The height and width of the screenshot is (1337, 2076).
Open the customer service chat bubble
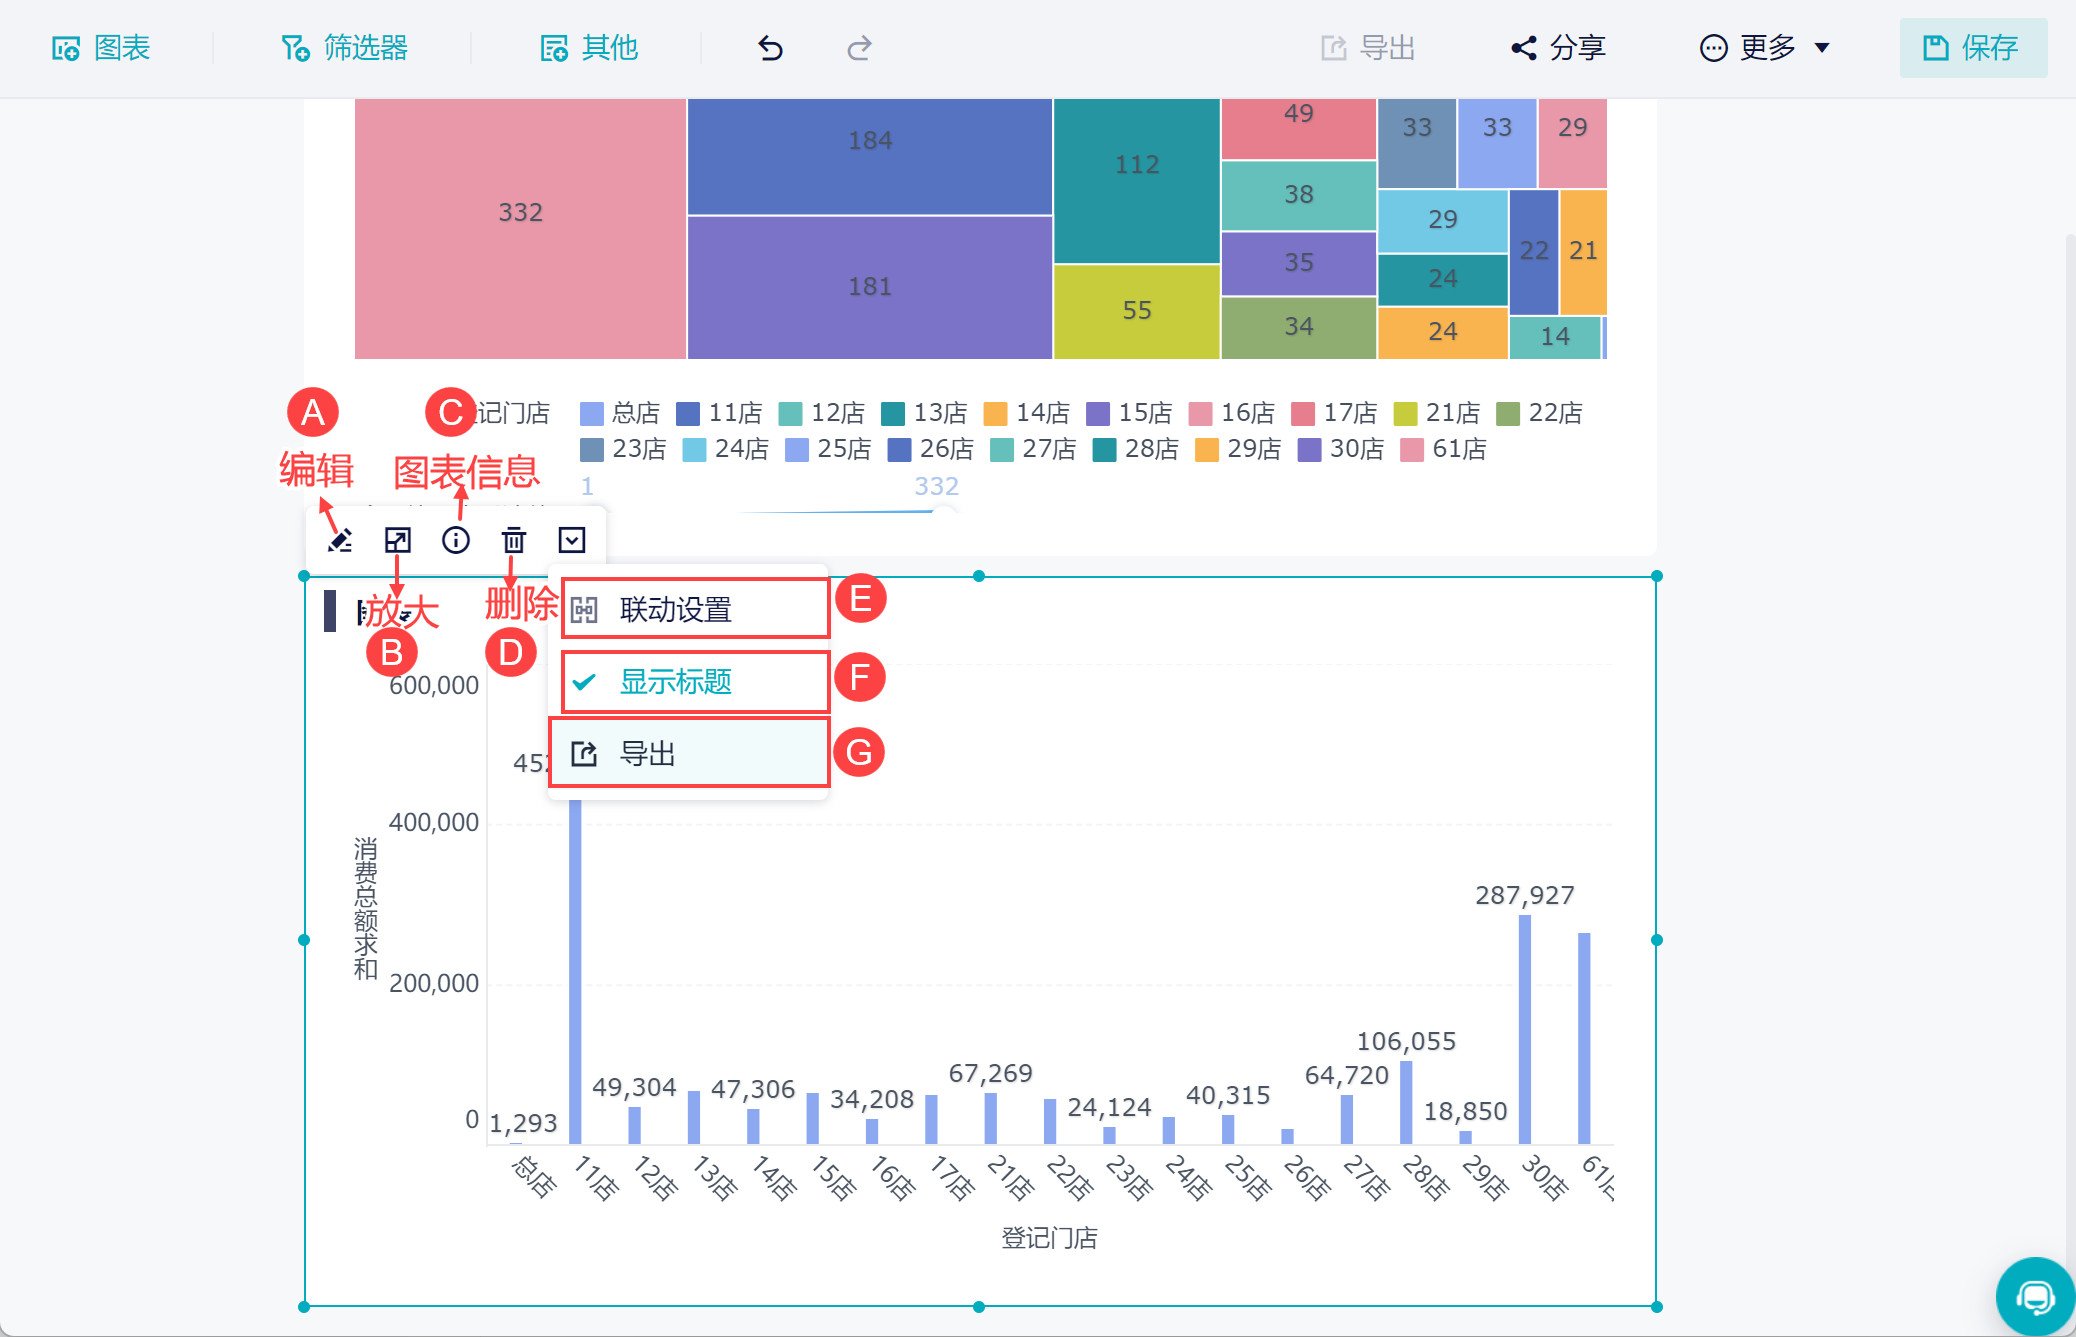[2034, 1297]
